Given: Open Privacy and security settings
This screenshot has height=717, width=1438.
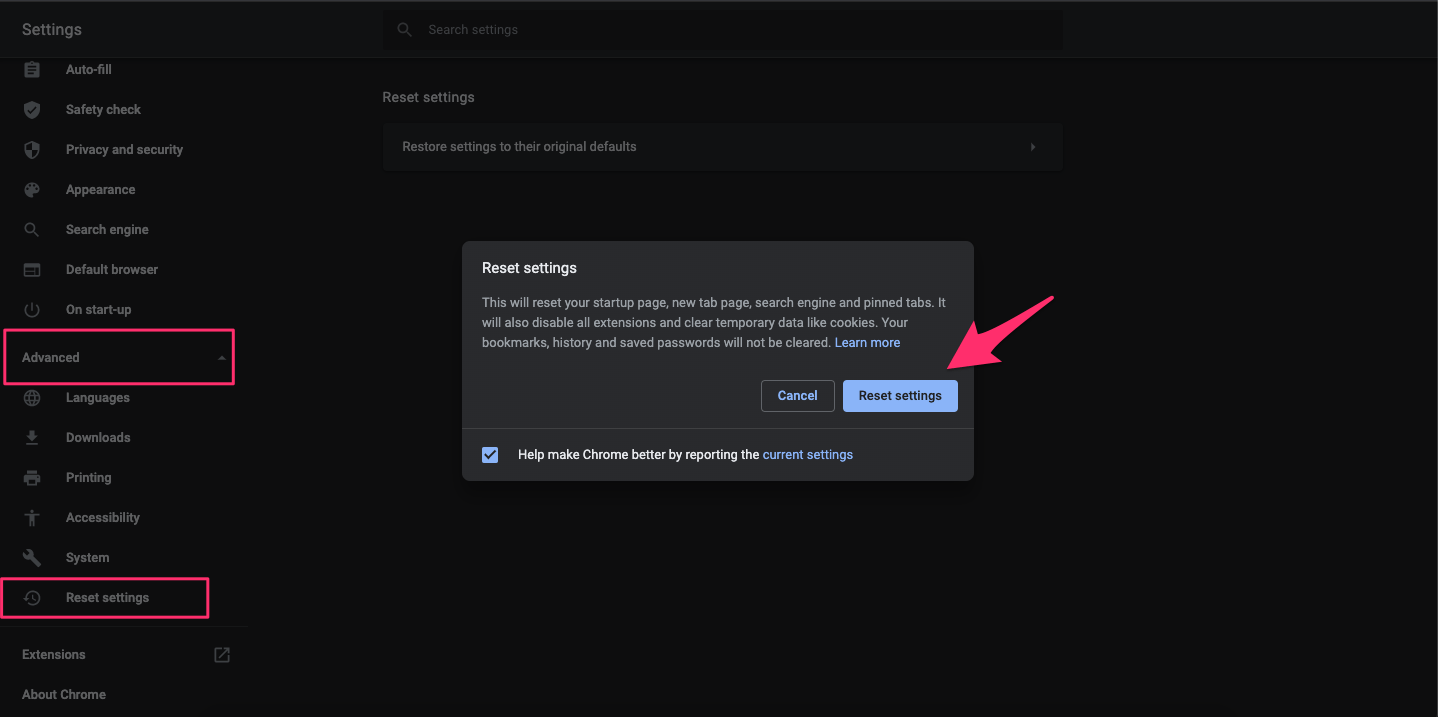Looking at the screenshot, I should pyautogui.click(x=124, y=150).
